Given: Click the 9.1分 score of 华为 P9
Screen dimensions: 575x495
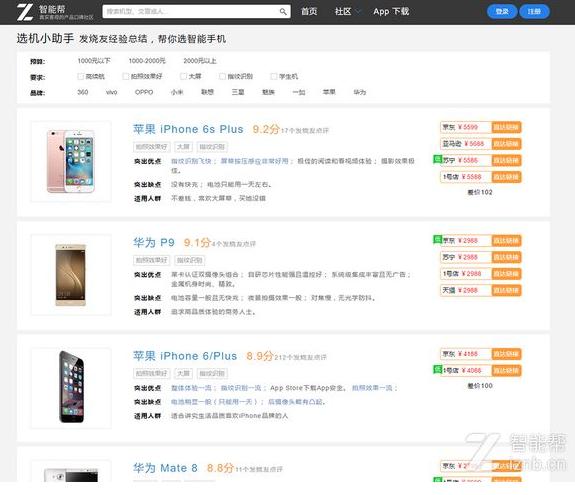Looking at the screenshot, I should click(x=197, y=243).
